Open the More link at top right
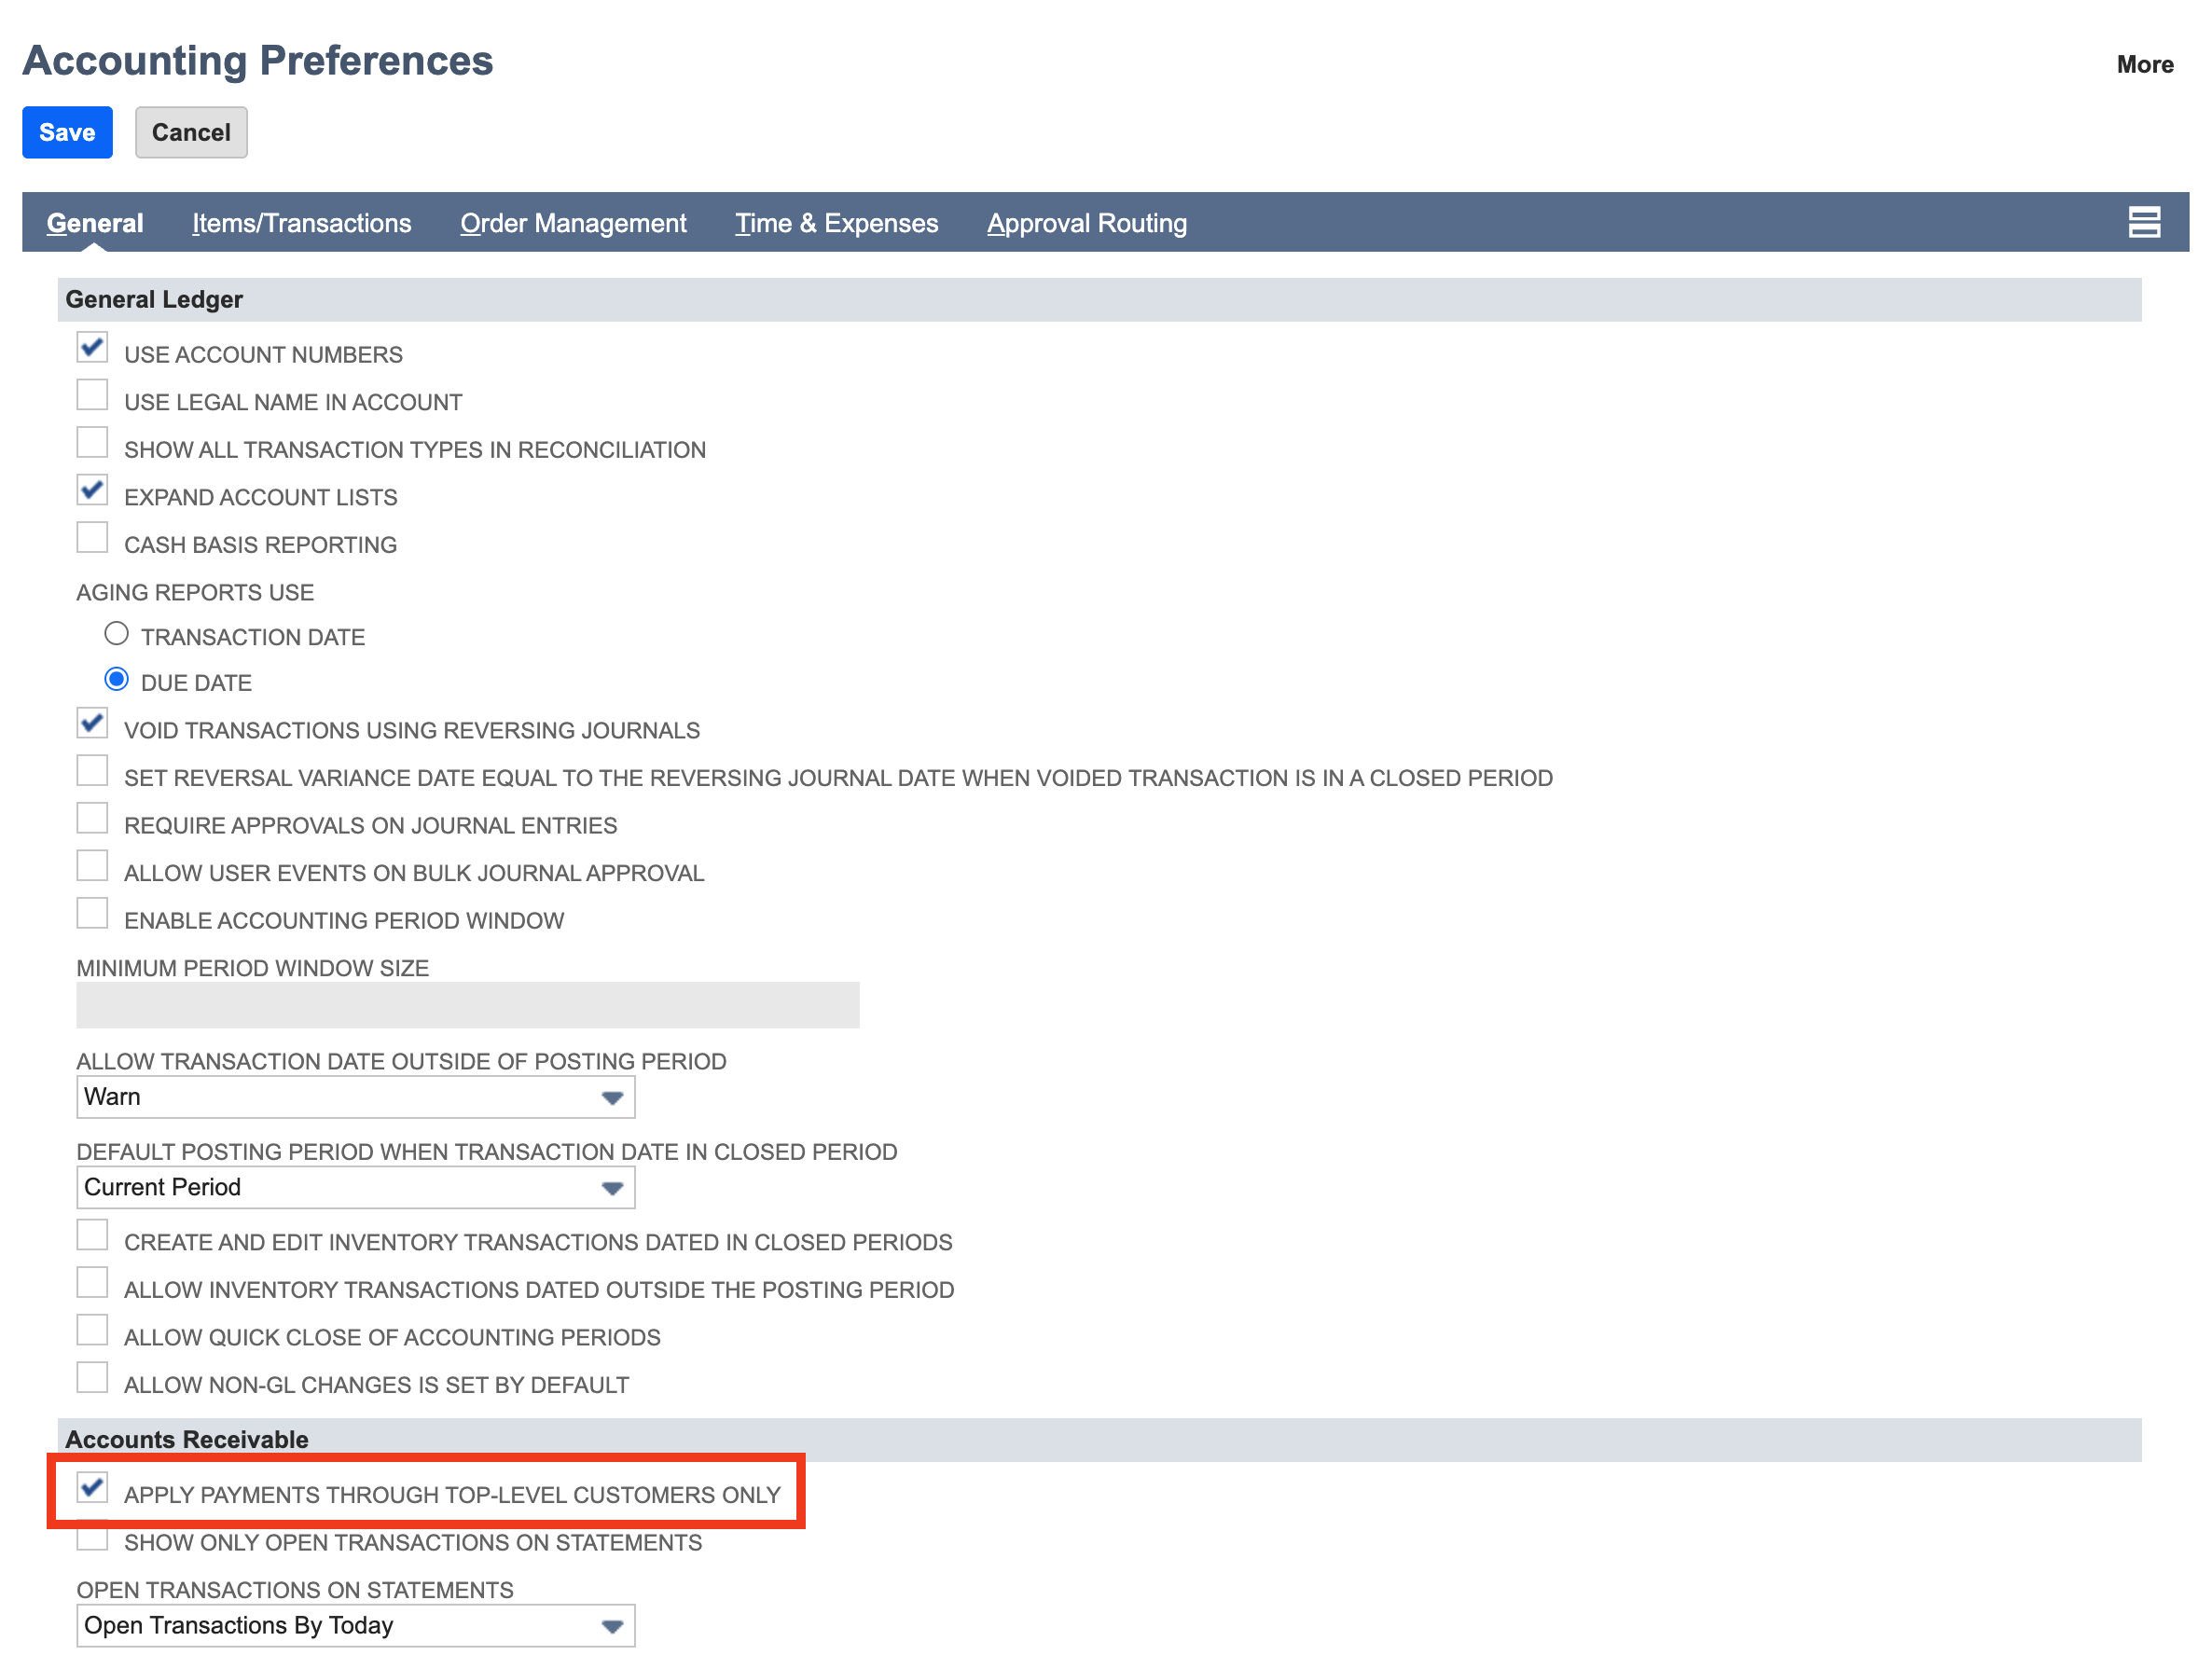The height and width of the screenshot is (1669, 2212). pos(2144,64)
